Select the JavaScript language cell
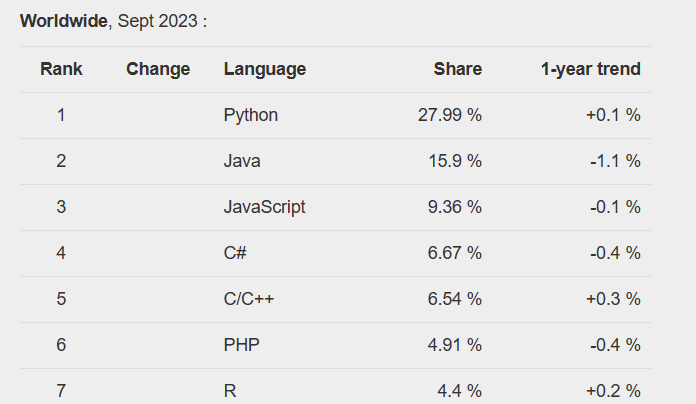Screen dimensions: 696x404 coord(265,207)
